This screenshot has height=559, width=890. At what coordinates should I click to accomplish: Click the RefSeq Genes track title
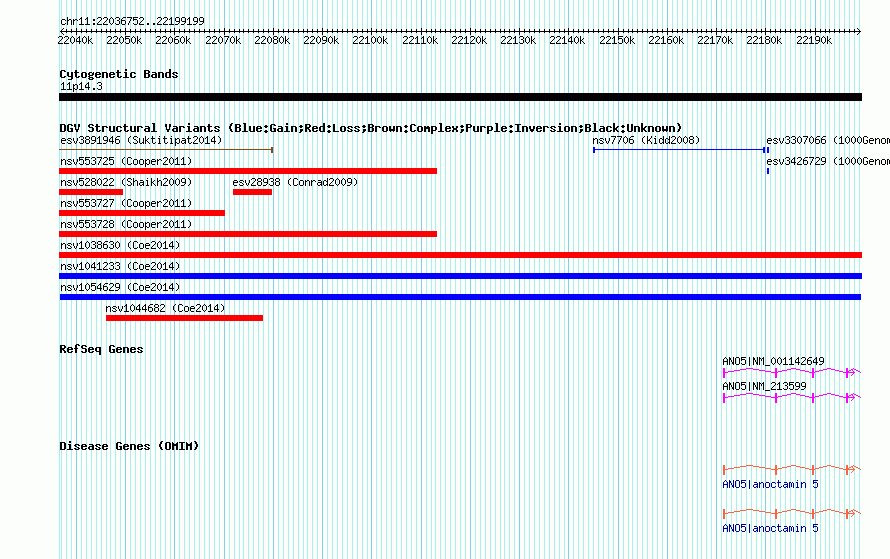tap(101, 349)
